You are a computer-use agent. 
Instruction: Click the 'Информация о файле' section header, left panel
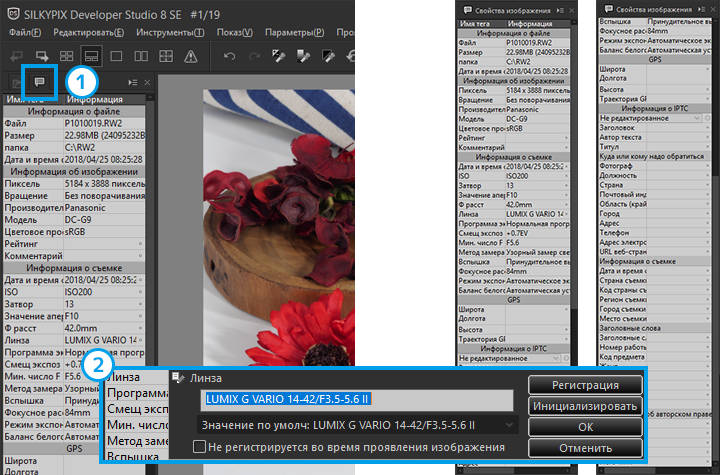coord(74,112)
